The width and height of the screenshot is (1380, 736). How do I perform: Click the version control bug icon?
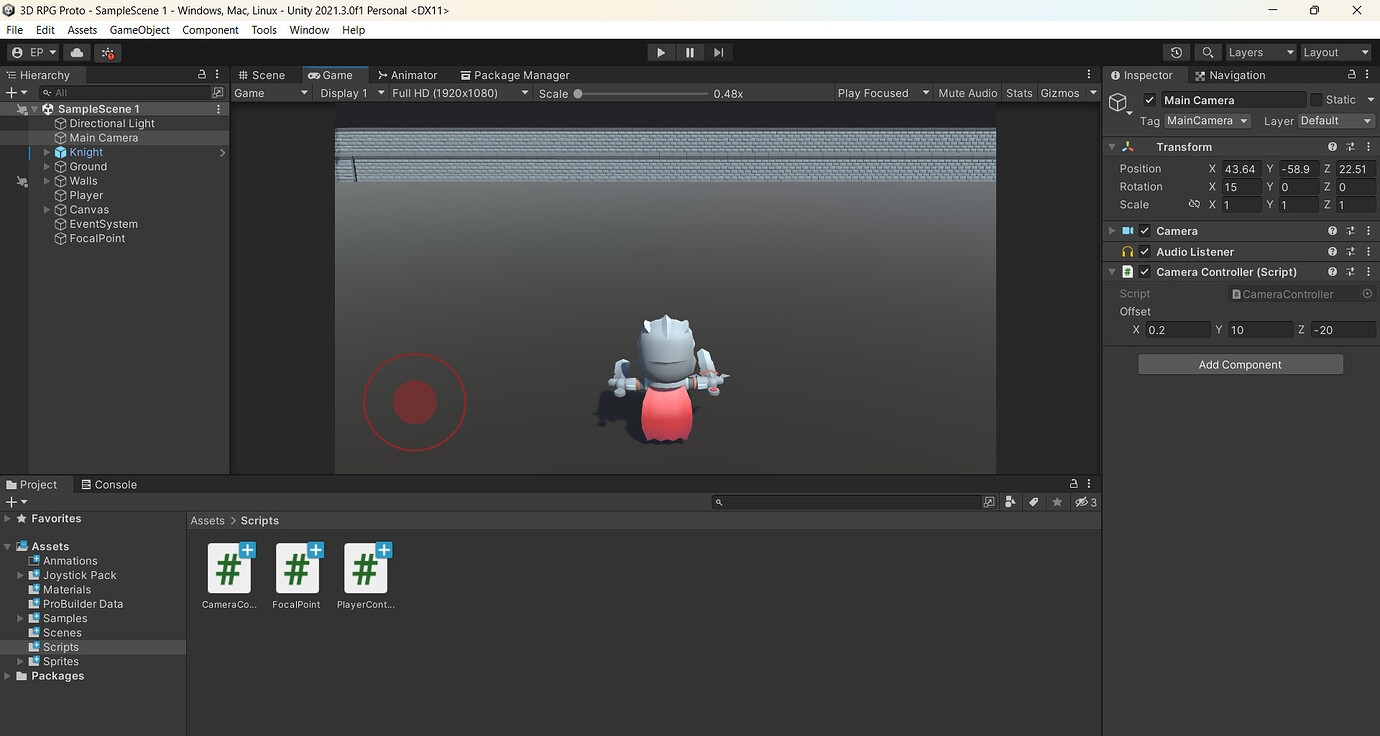tap(108, 52)
